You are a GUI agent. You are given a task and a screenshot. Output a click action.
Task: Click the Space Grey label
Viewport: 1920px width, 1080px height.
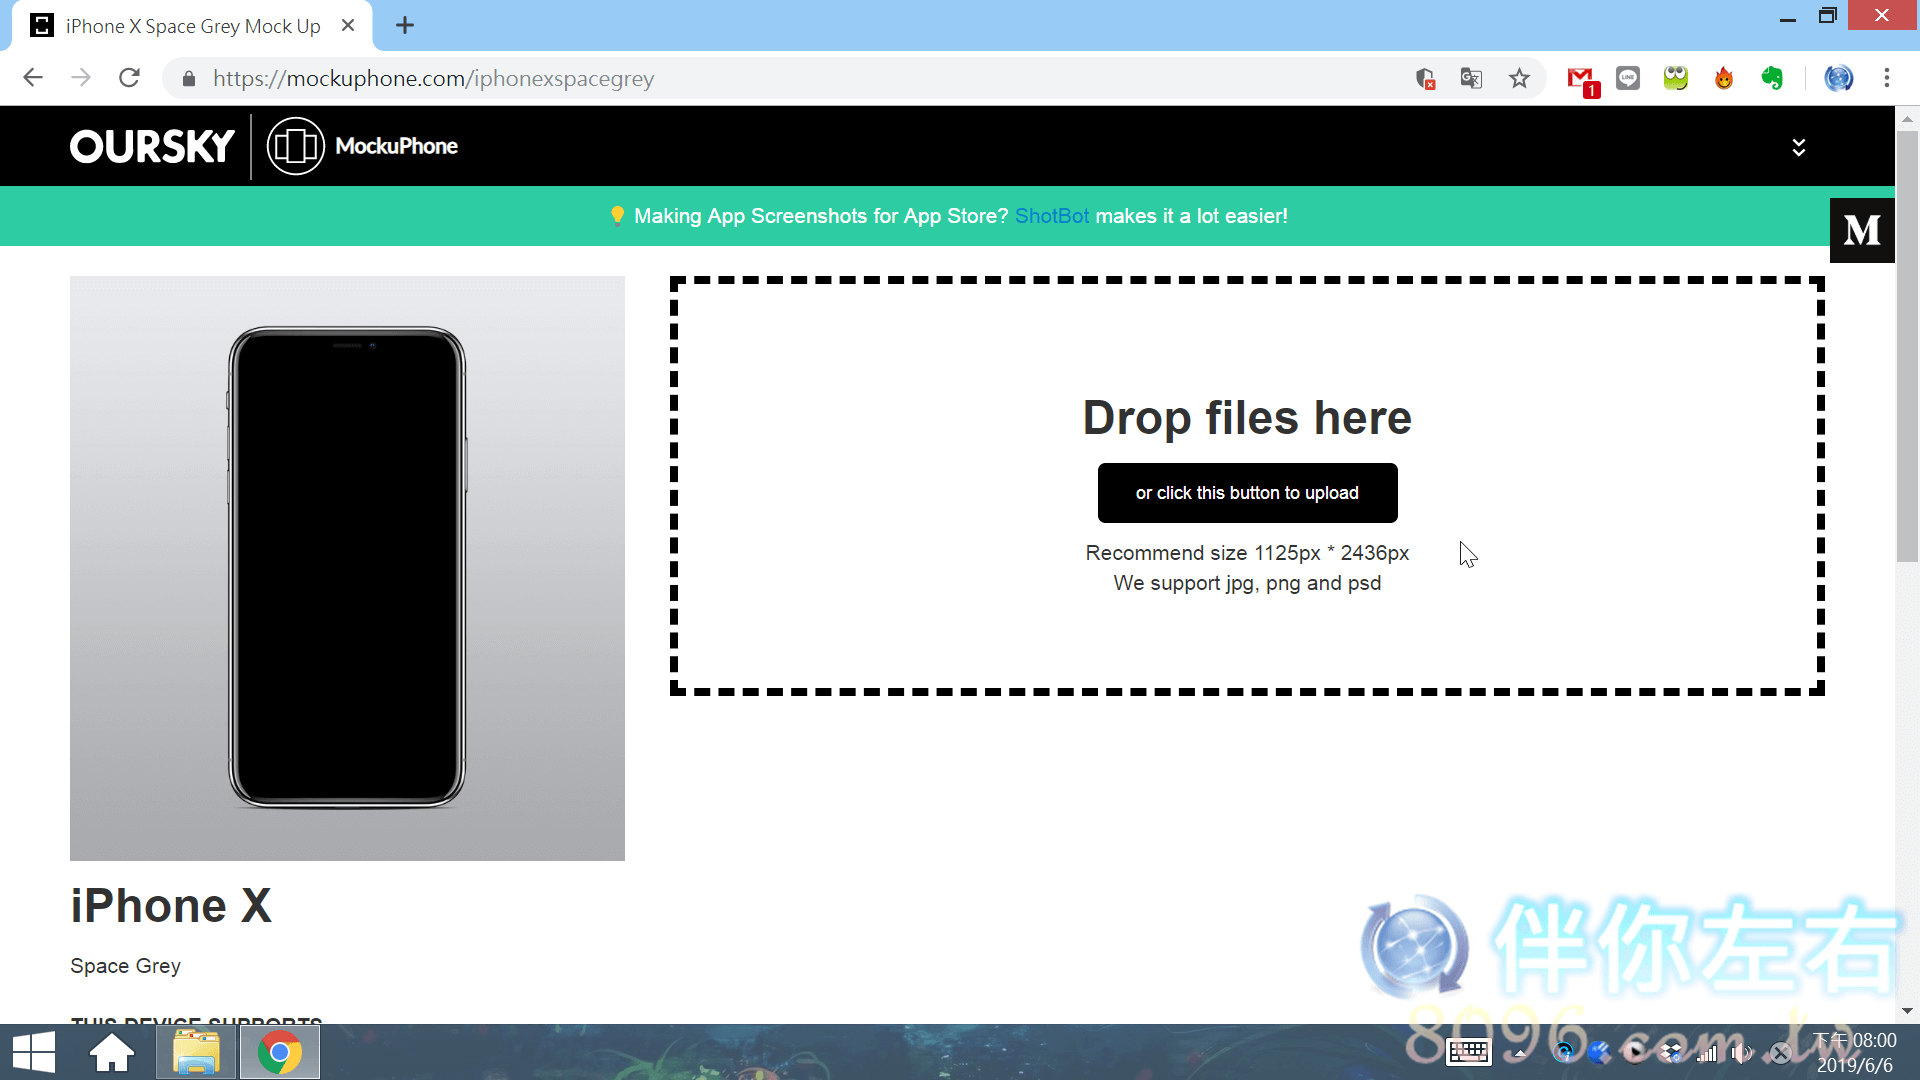125,966
